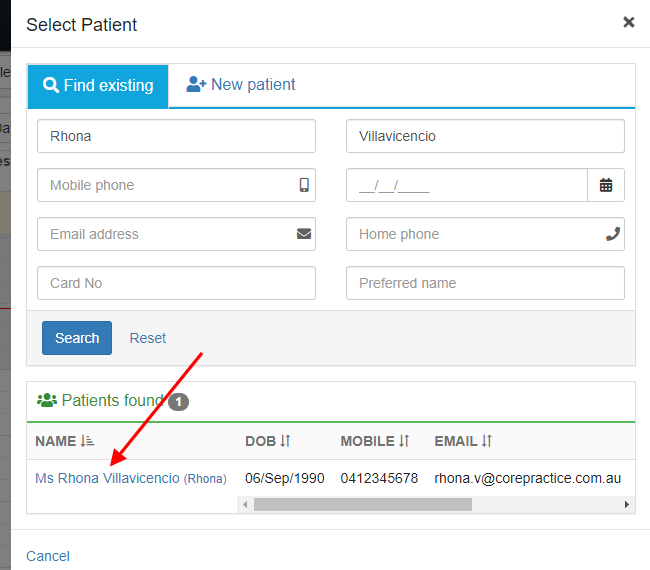
Task: Click the blue Search button
Action: pos(77,338)
